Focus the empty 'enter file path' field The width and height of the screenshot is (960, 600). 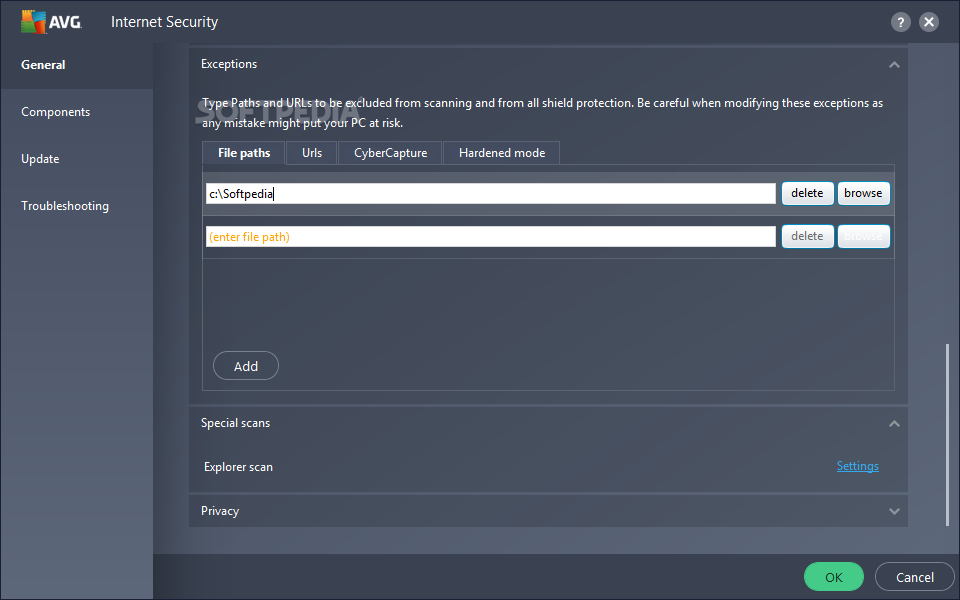(x=490, y=236)
